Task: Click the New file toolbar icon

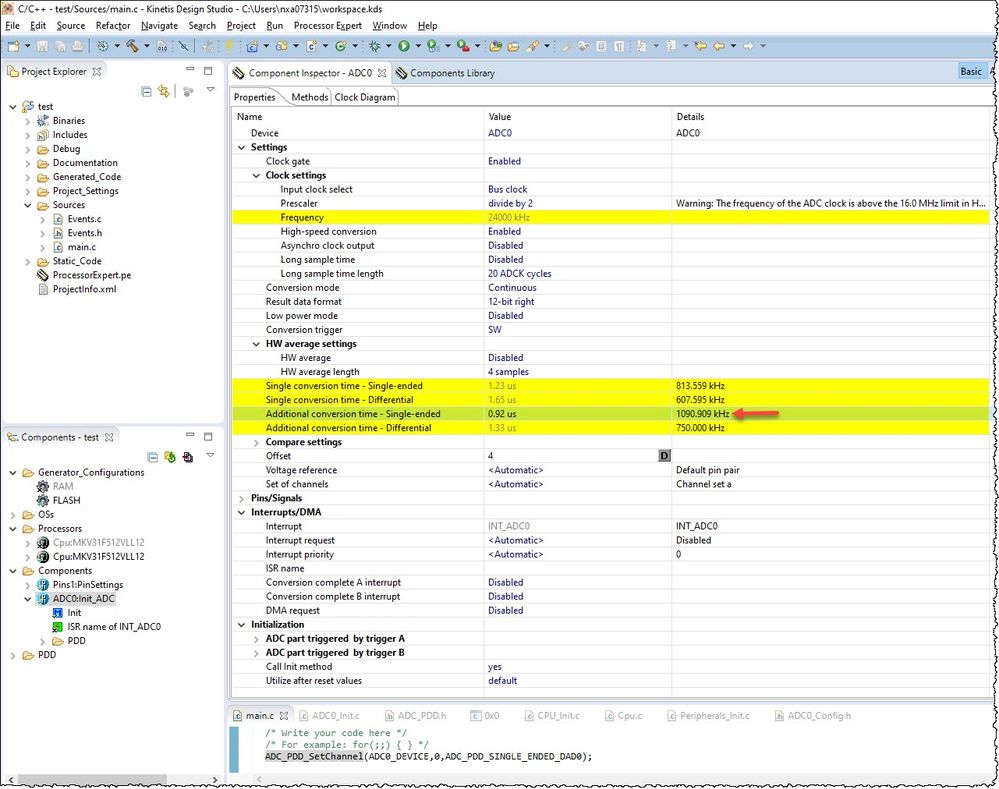Action: [x=13, y=46]
